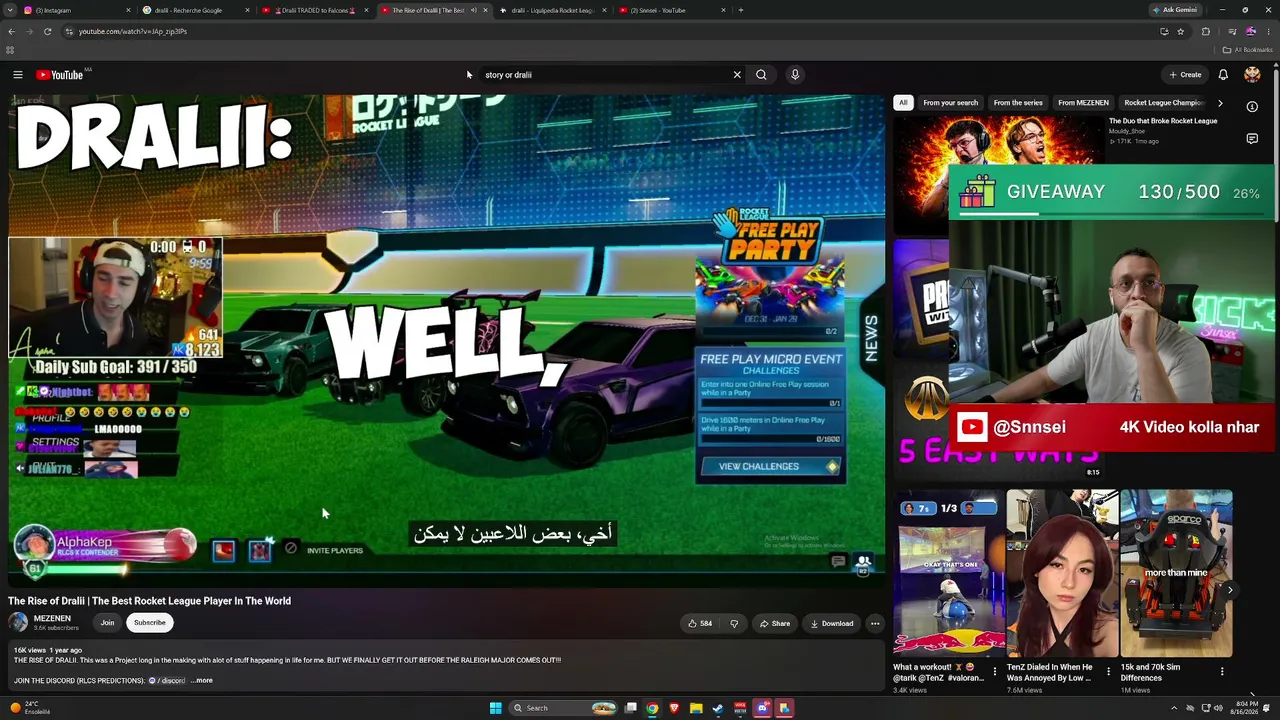This screenshot has height=720, width=1280.
Task: Open options for the TenZ short
Action: click(1108, 671)
